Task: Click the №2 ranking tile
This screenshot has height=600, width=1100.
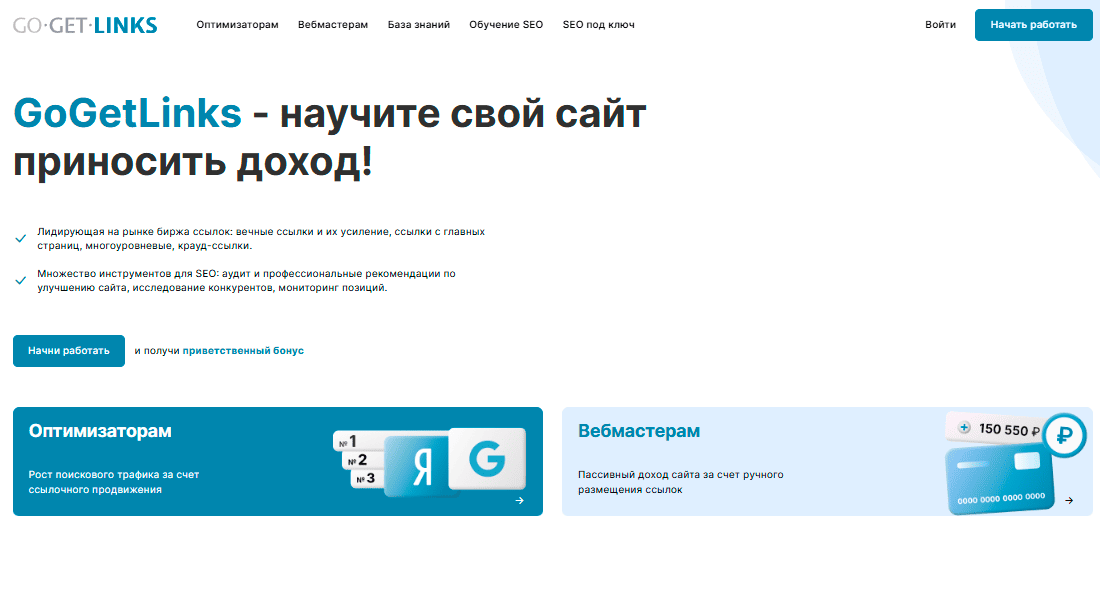Action: click(x=363, y=460)
